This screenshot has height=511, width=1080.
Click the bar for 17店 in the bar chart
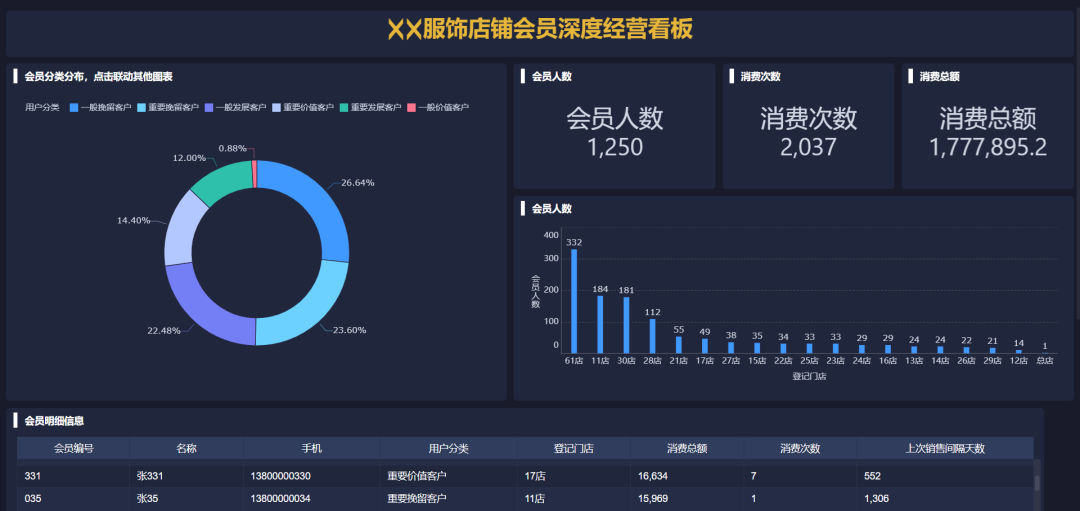pos(705,346)
